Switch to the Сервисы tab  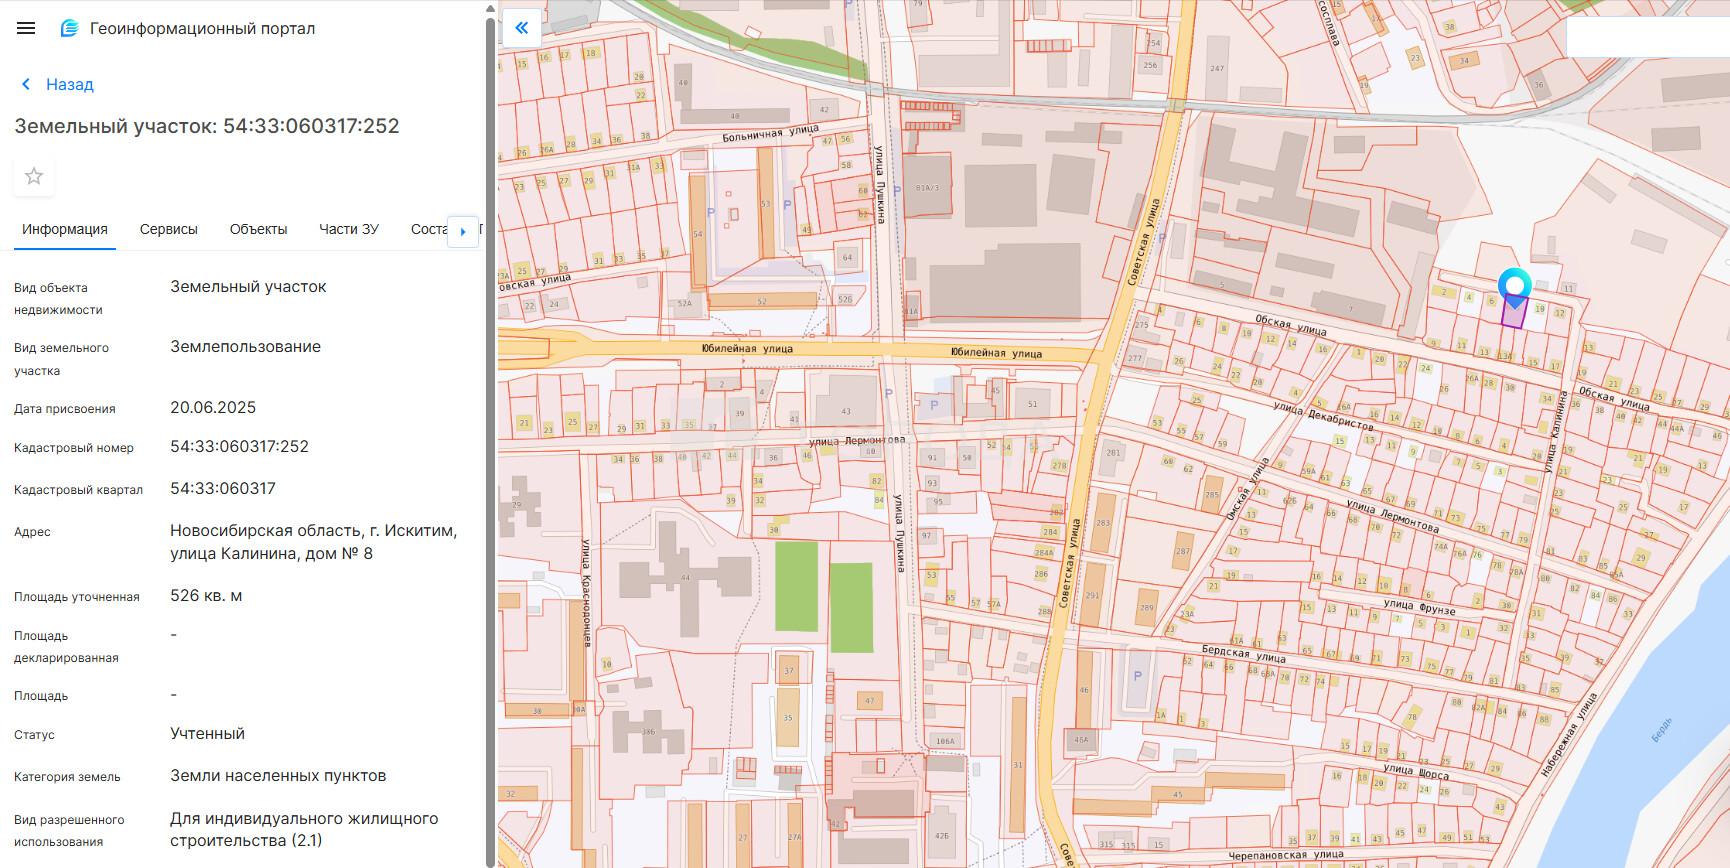click(169, 229)
